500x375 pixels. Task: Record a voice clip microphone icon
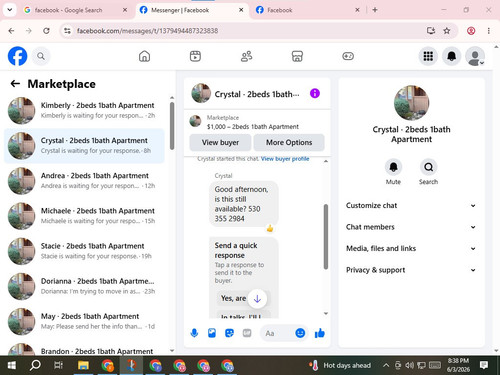194,333
